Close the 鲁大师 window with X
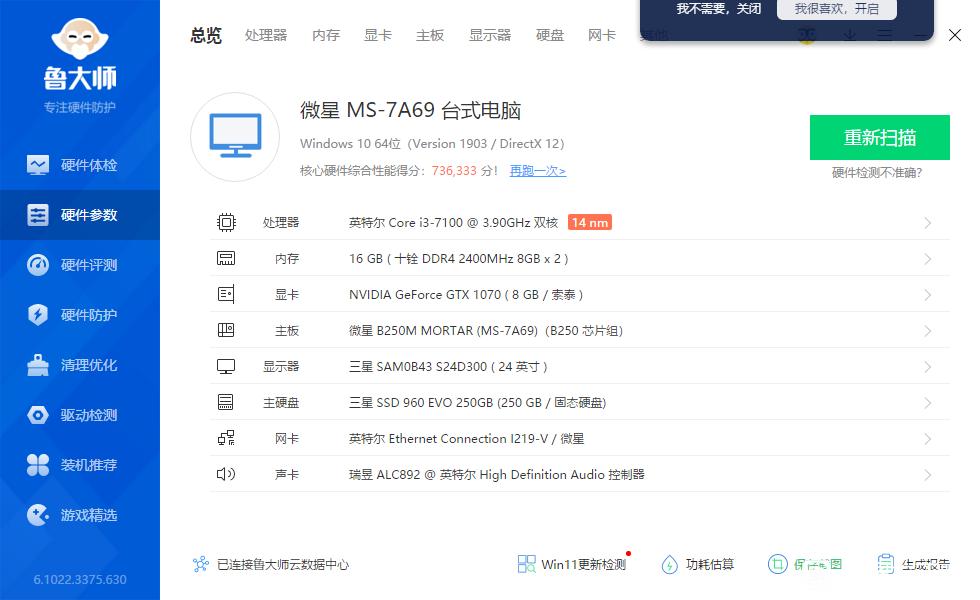The image size is (980, 600). coord(954,35)
